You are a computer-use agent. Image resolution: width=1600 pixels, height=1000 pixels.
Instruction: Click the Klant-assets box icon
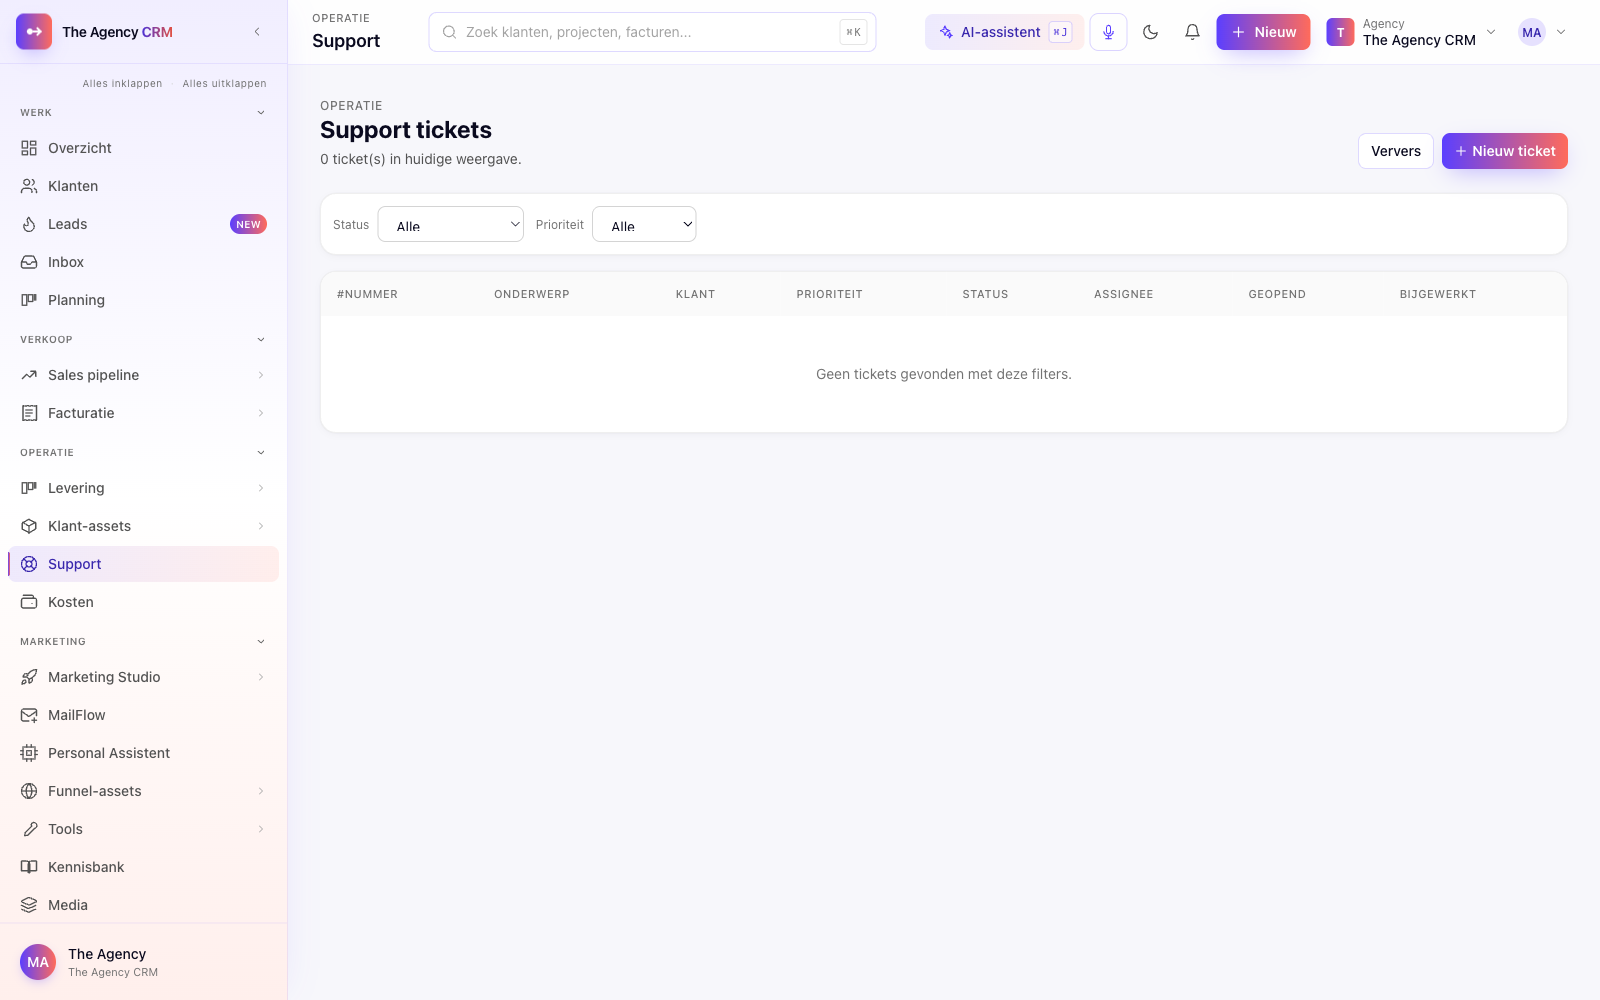(x=29, y=526)
